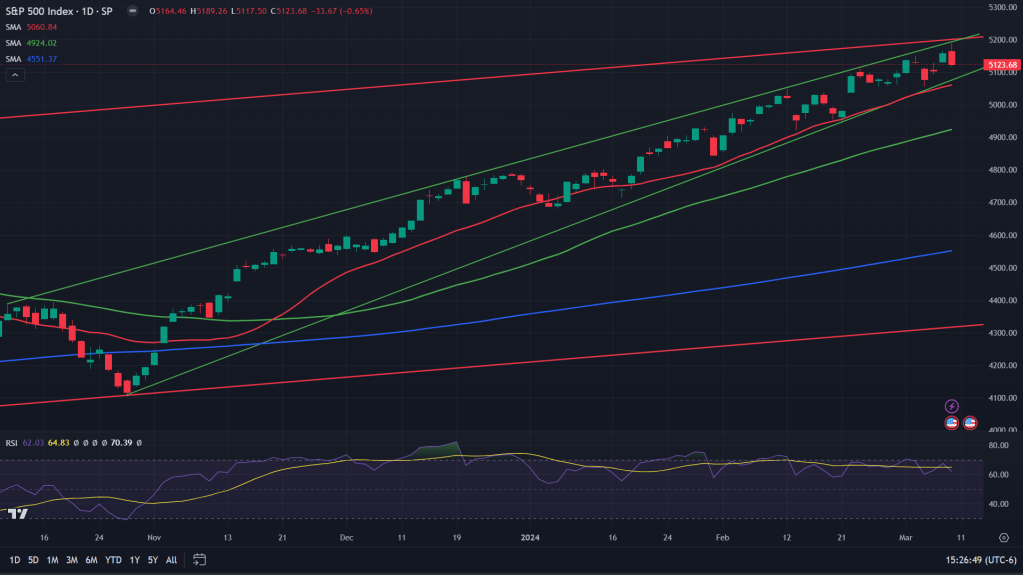Click the right US flag economic event icon
This screenshot has height=575, width=1023.
click(969, 423)
